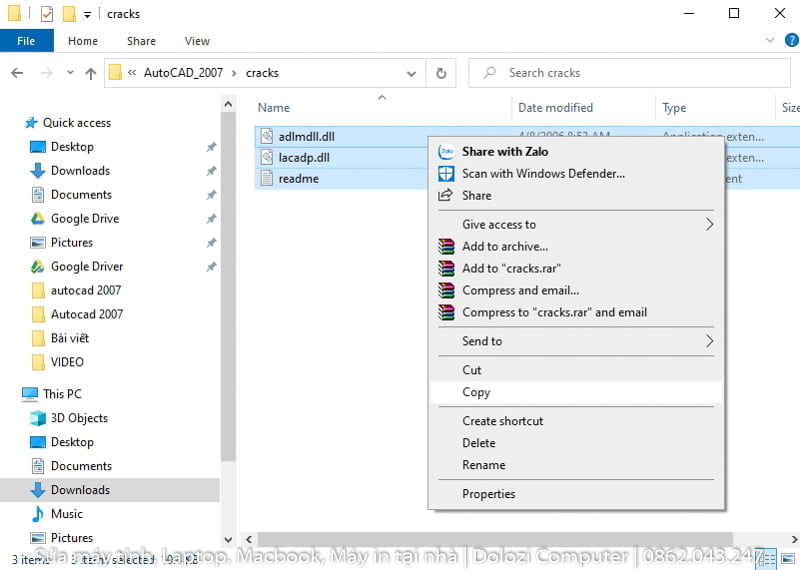
Task: Click the Refresh button beside address bar
Action: click(x=441, y=73)
